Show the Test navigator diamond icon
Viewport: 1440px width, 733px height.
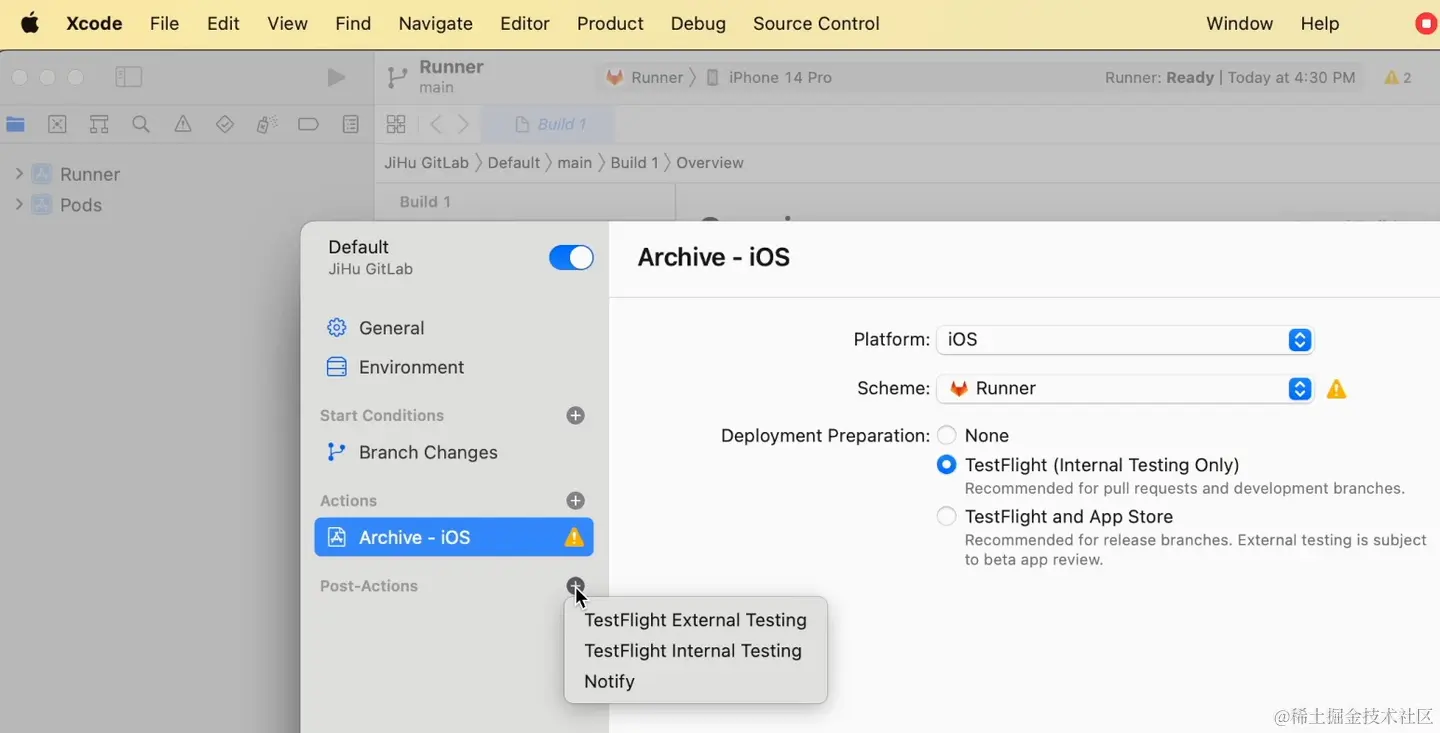coord(225,124)
